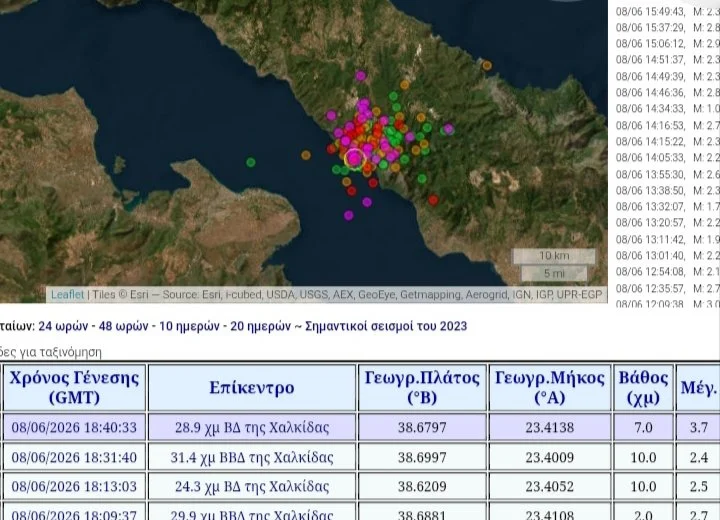Click table cell 08/06/2026 18:40:33
The image size is (720, 520).
(x=74, y=427)
